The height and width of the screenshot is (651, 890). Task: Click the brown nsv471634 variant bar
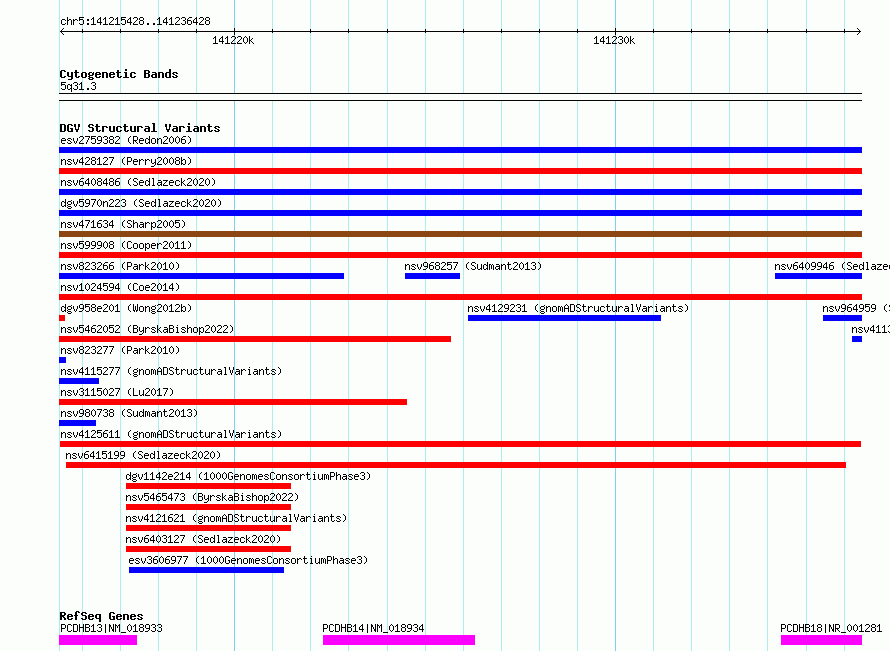[460, 234]
